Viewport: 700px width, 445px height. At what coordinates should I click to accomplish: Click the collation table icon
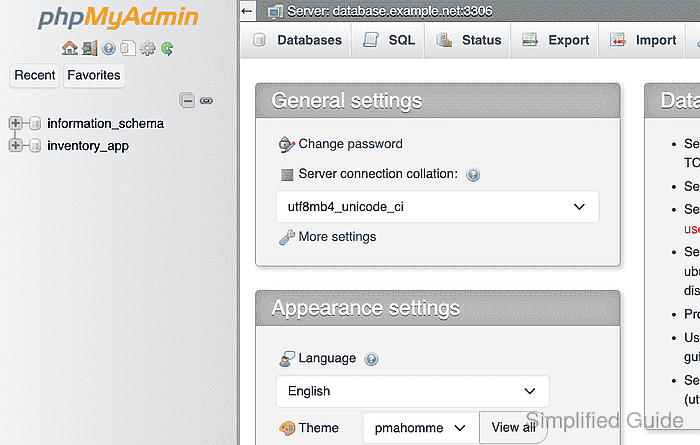click(x=287, y=174)
